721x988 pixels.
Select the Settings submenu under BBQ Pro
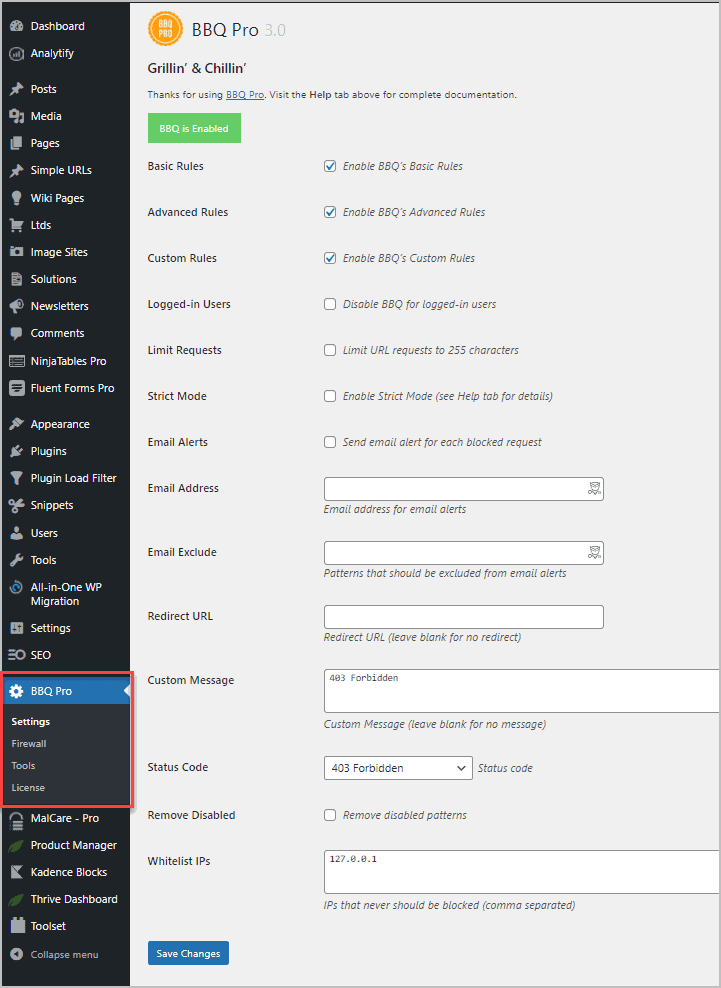[x=31, y=721]
